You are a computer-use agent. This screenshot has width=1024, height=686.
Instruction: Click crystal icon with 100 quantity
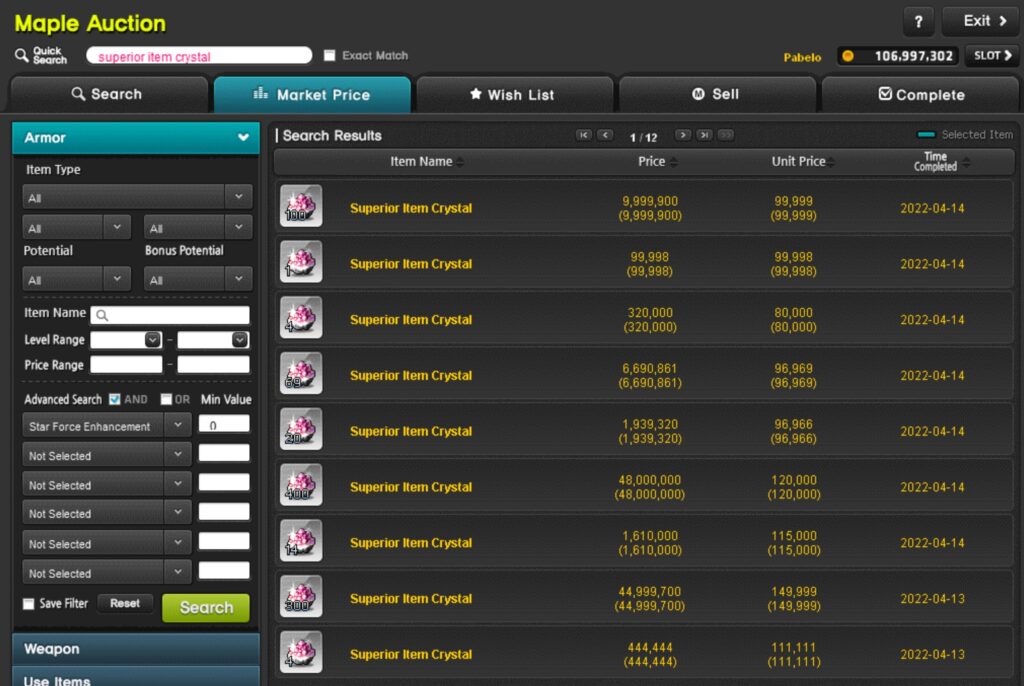tap(301, 206)
